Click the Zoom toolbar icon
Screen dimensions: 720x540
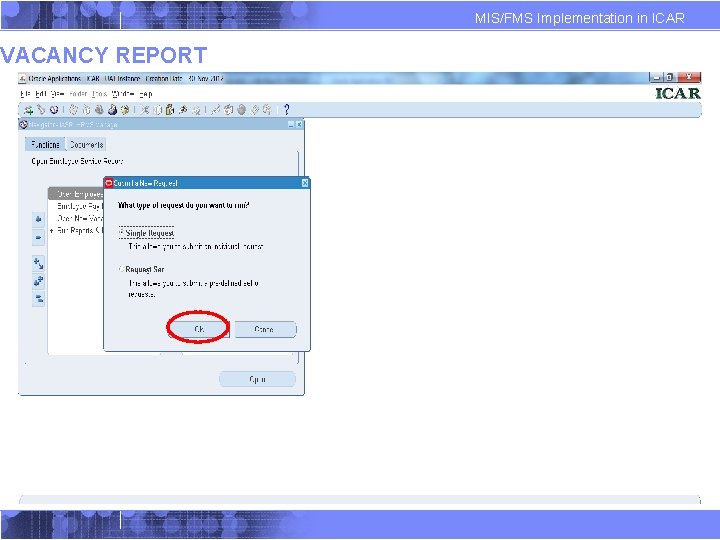pyautogui.click(x=229, y=110)
